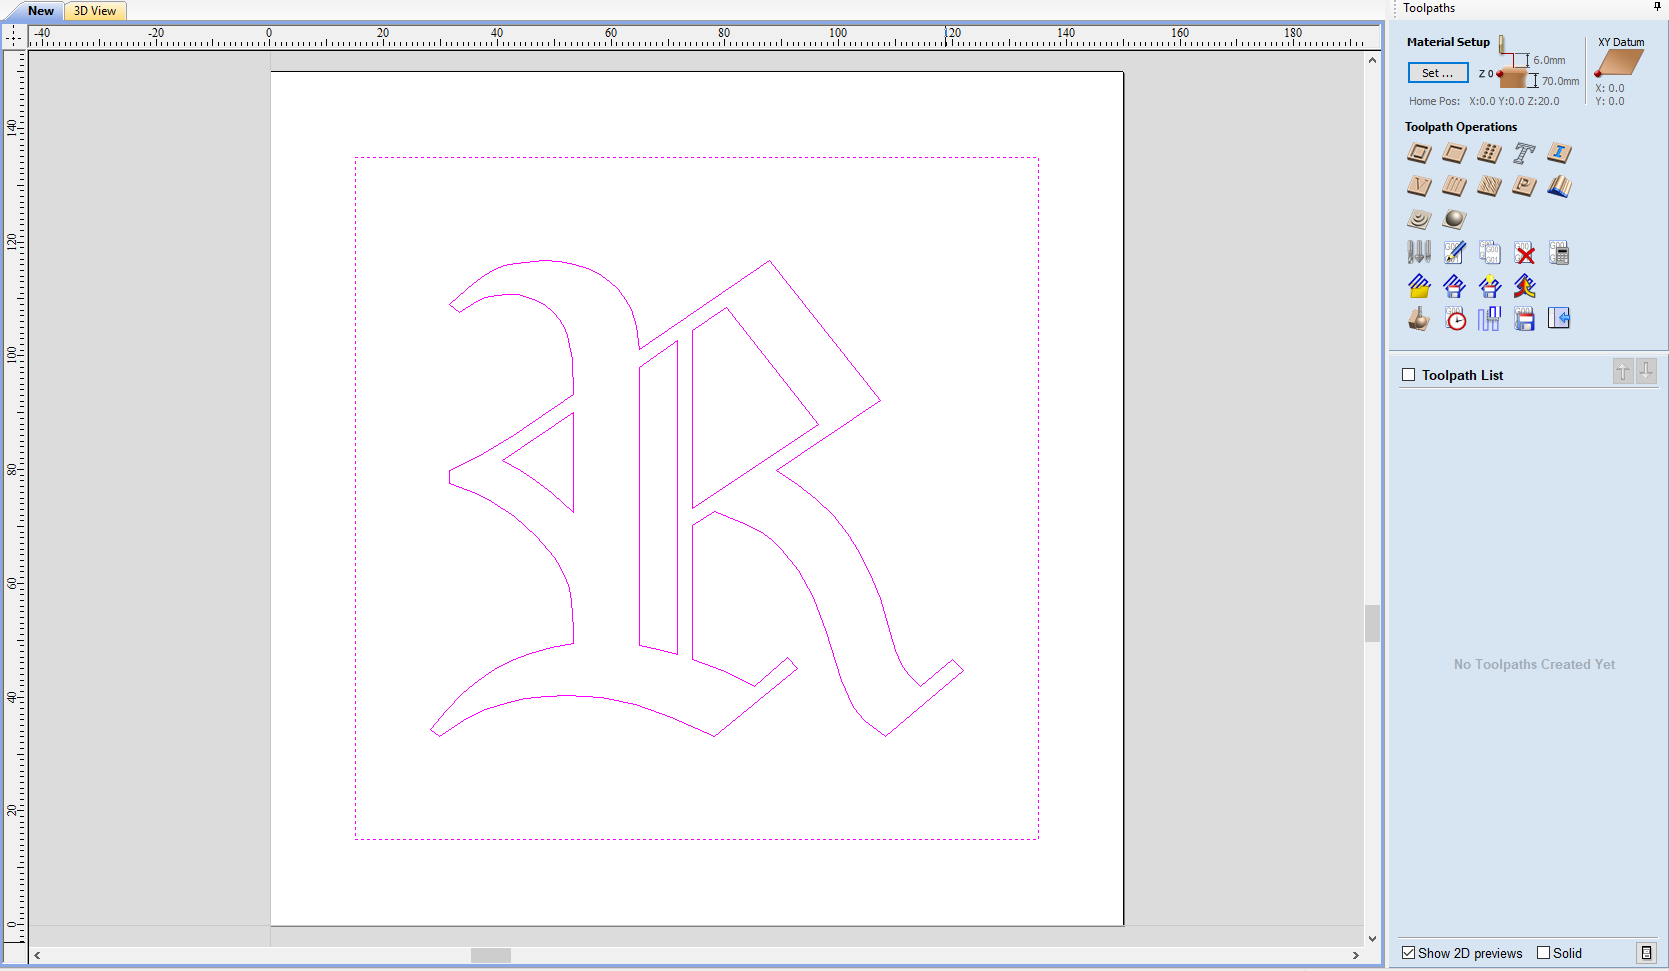Toggle the Toolpath List checkbox
This screenshot has width=1669, height=971.
1408,374
